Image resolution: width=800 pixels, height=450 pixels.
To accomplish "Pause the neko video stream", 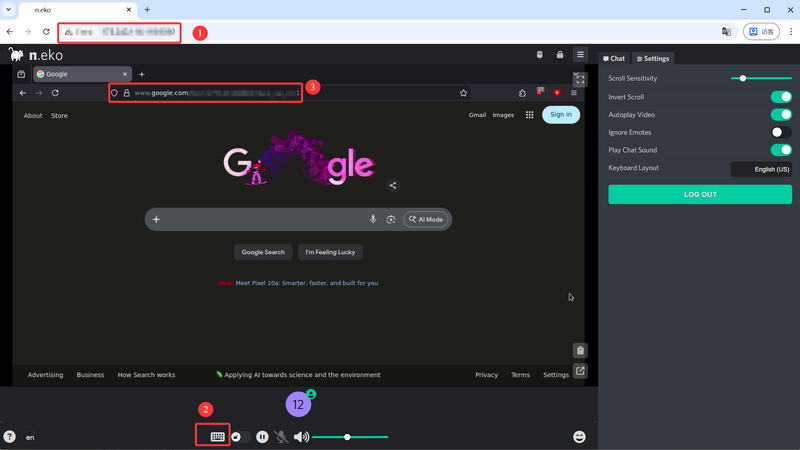I will click(x=262, y=437).
